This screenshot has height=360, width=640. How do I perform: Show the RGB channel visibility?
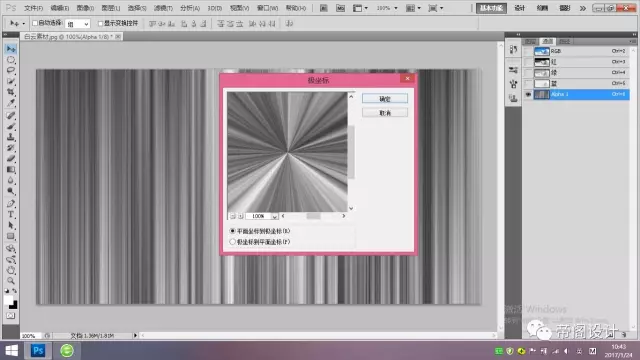click(x=528, y=51)
